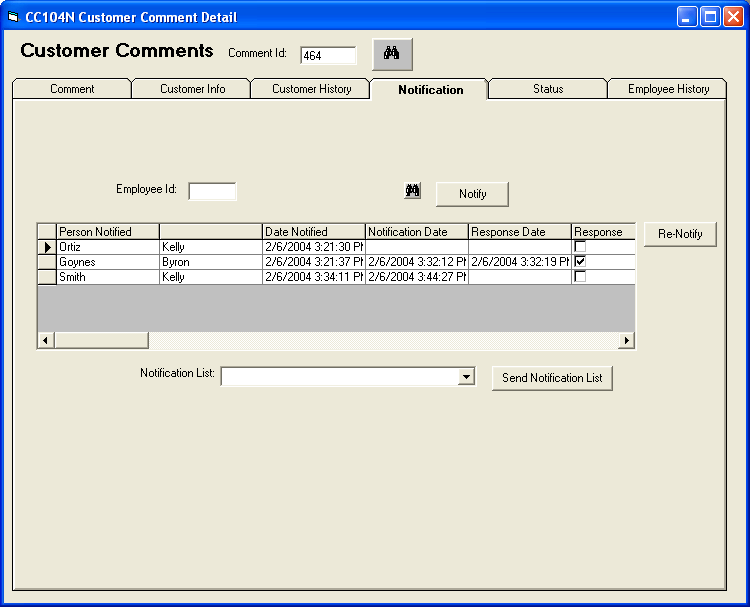This screenshot has height=607, width=750.
Task: Click the row selector for Smith
Action: (x=47, y=277)
